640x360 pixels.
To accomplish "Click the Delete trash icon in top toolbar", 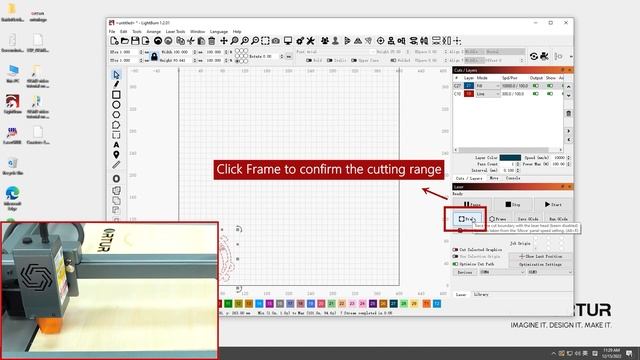I will (211, 41).
